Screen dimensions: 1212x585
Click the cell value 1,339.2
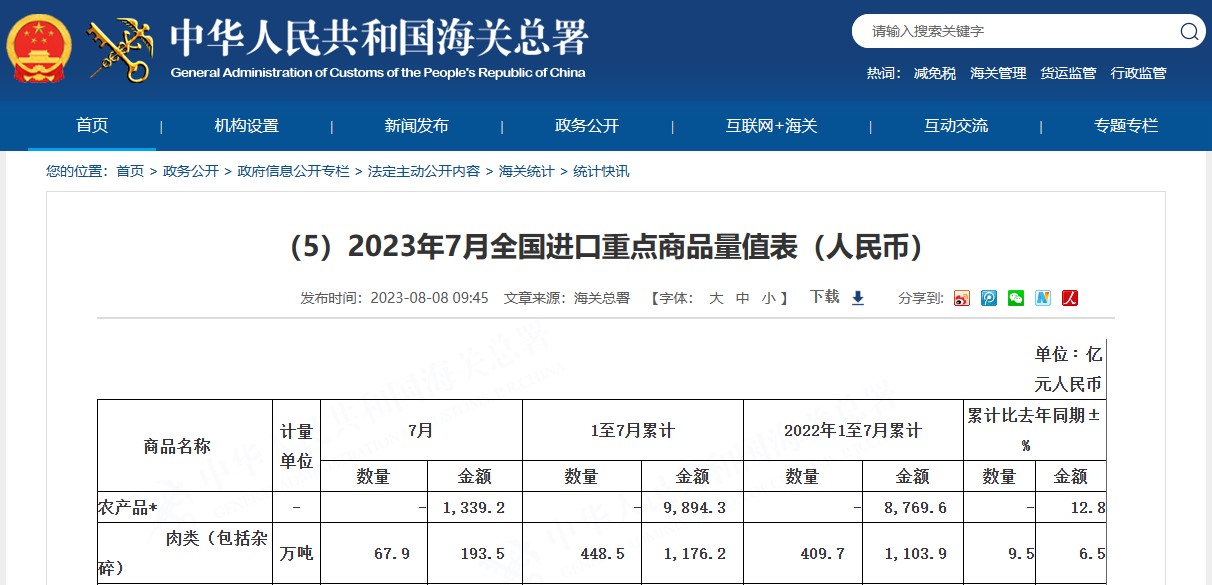click(473, 508)
